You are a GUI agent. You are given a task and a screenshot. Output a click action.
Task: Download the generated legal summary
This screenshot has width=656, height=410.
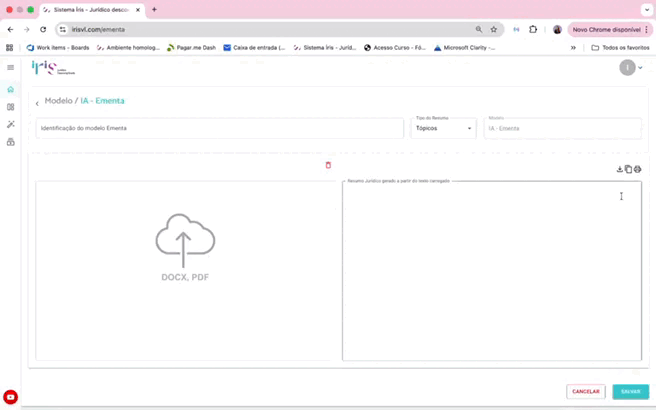(x=619, y=170)
